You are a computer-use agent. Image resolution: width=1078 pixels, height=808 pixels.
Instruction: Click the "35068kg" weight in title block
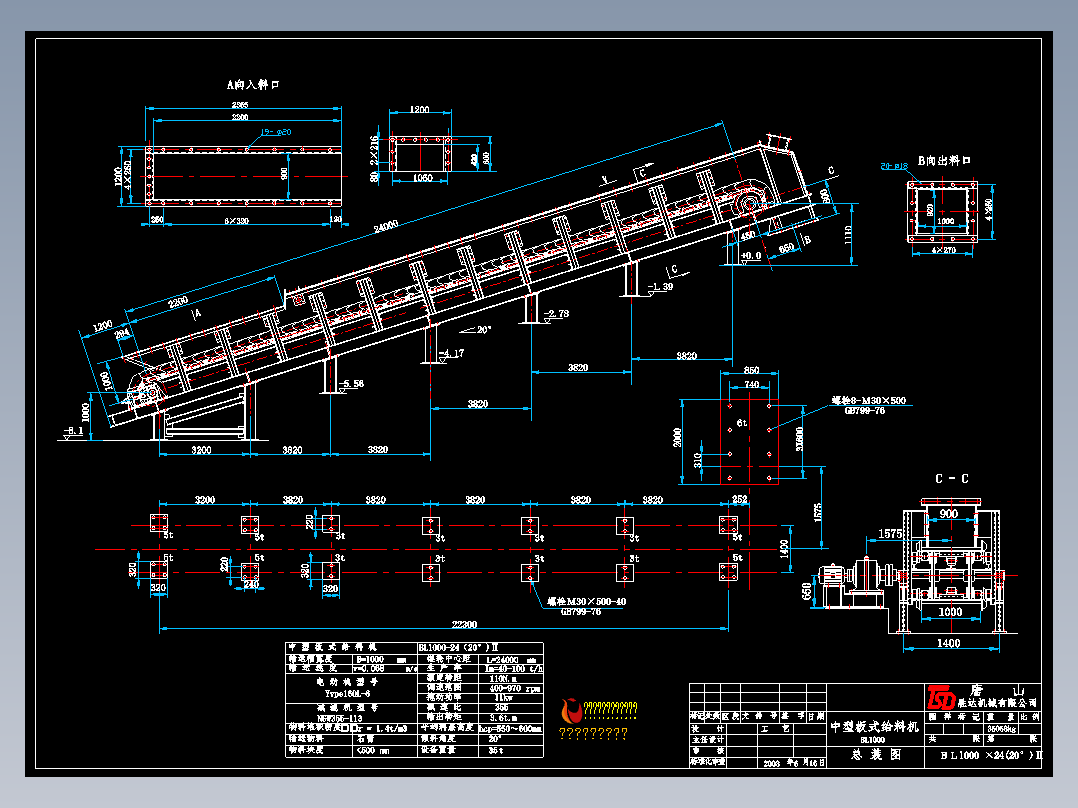pyautogui.click(x=1001, y=728)
